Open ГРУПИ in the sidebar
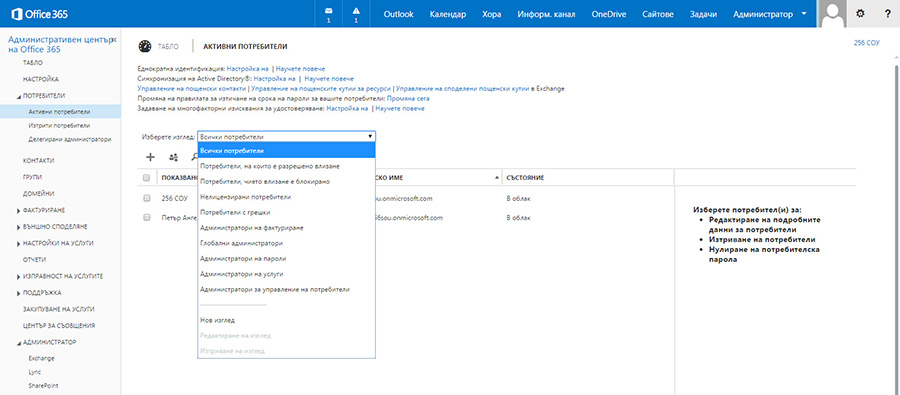This screenshot has height=395, width=900. pos(32,177)
